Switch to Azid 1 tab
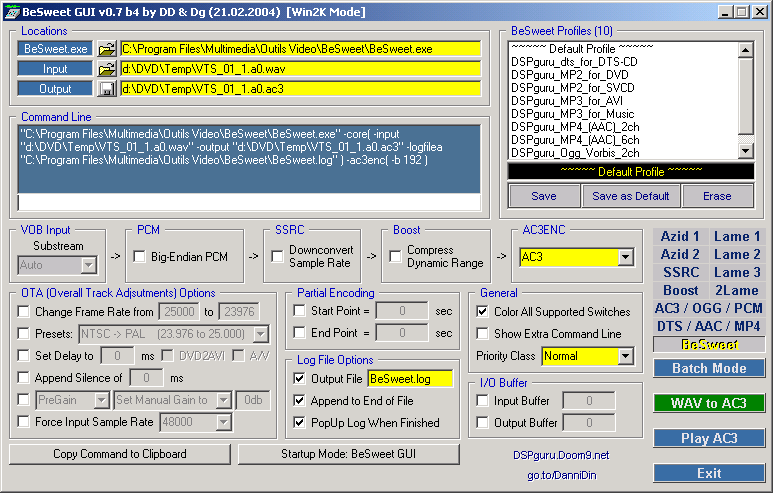This screenshot has width=773, height=493. pyautogui.click(x=680, y=237)
